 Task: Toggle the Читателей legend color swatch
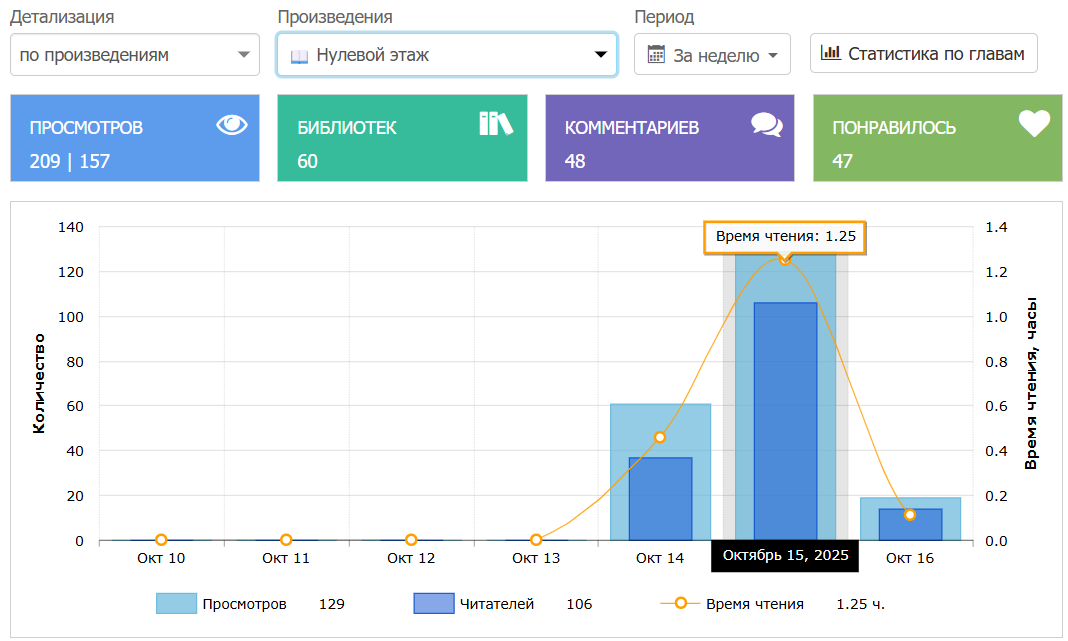(434, 604)
